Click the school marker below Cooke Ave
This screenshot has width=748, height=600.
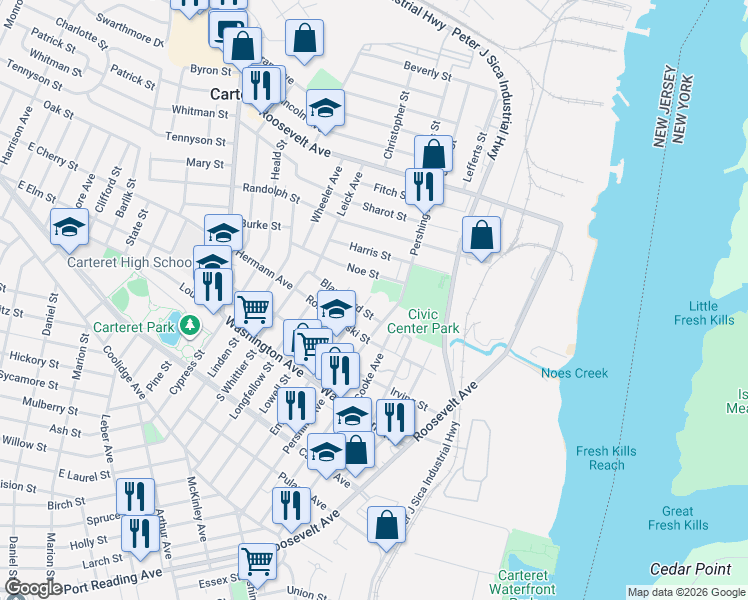click(353, 416)
